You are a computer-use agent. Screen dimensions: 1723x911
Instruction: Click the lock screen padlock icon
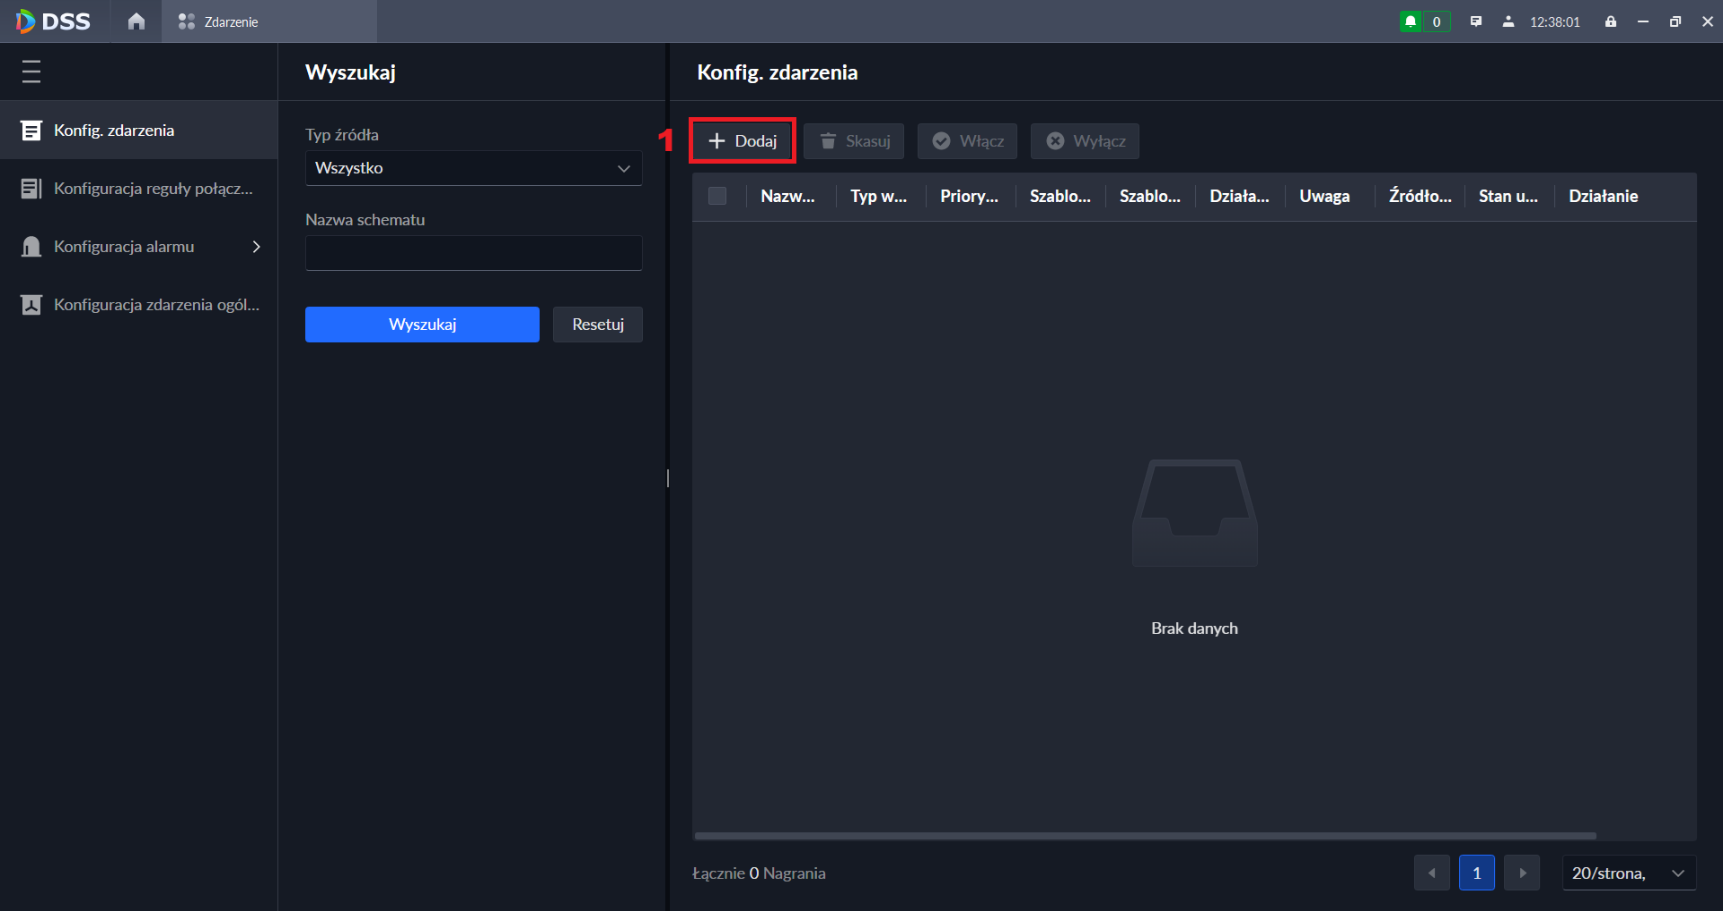[x=1610, y=21]
